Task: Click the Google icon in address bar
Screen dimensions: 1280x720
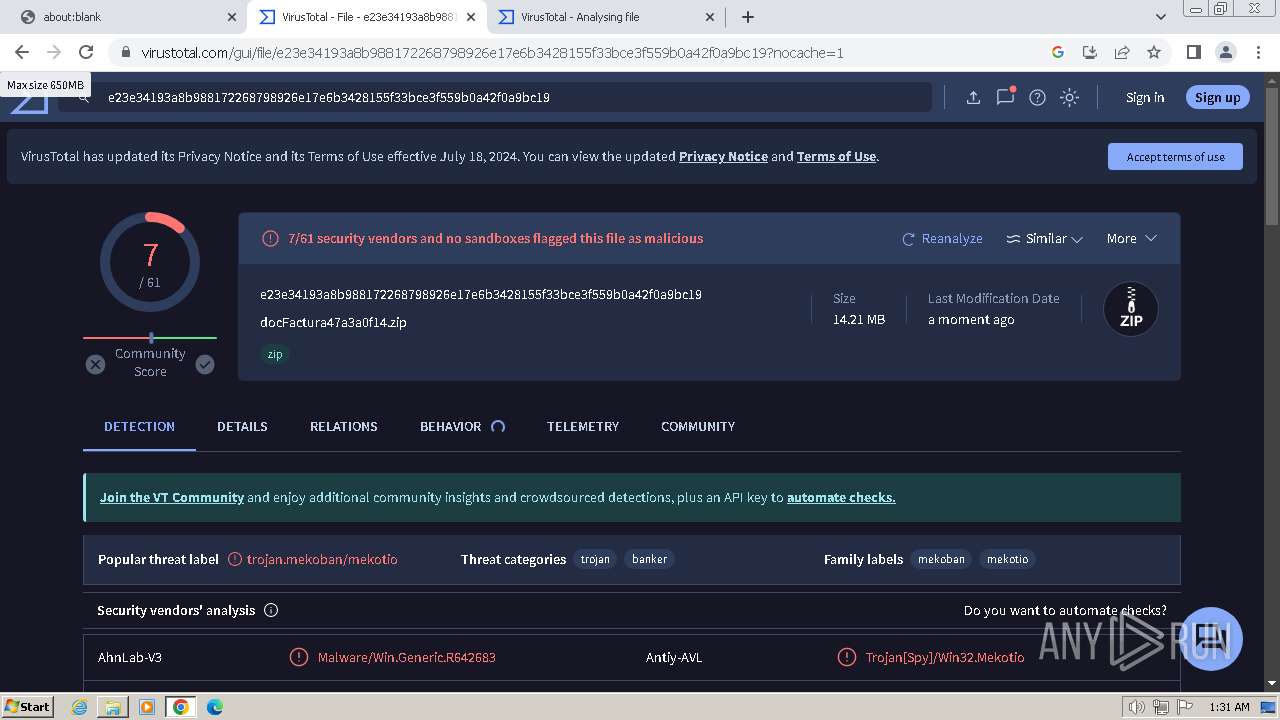Action: point(1058,52)
